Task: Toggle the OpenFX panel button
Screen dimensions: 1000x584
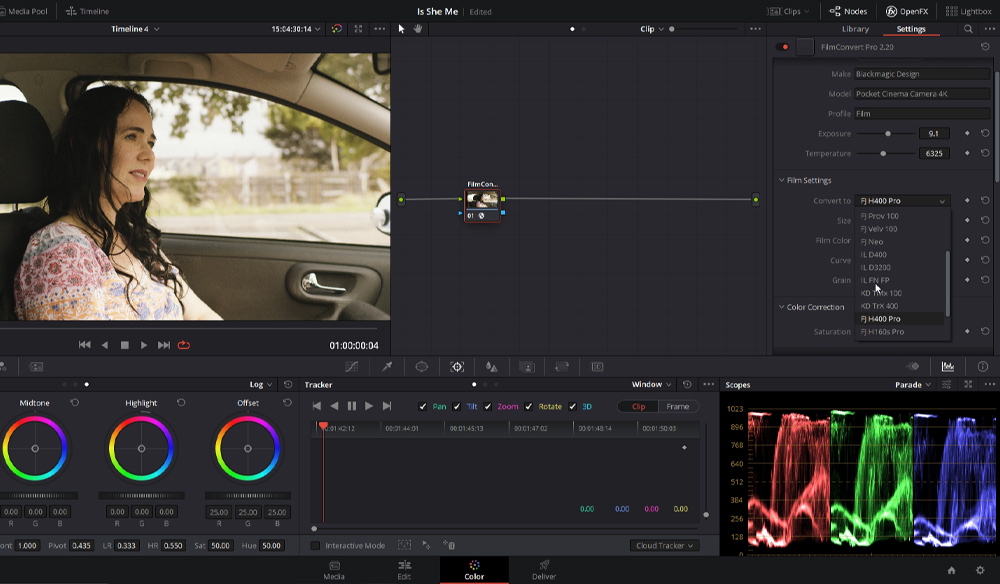Action: point(907,11)
